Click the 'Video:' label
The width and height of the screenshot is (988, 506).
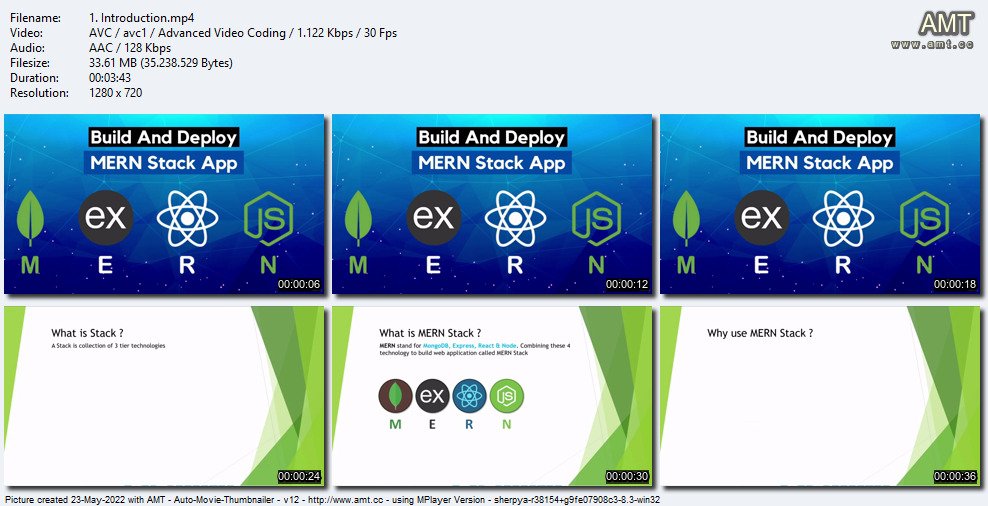tap(26, 33)
